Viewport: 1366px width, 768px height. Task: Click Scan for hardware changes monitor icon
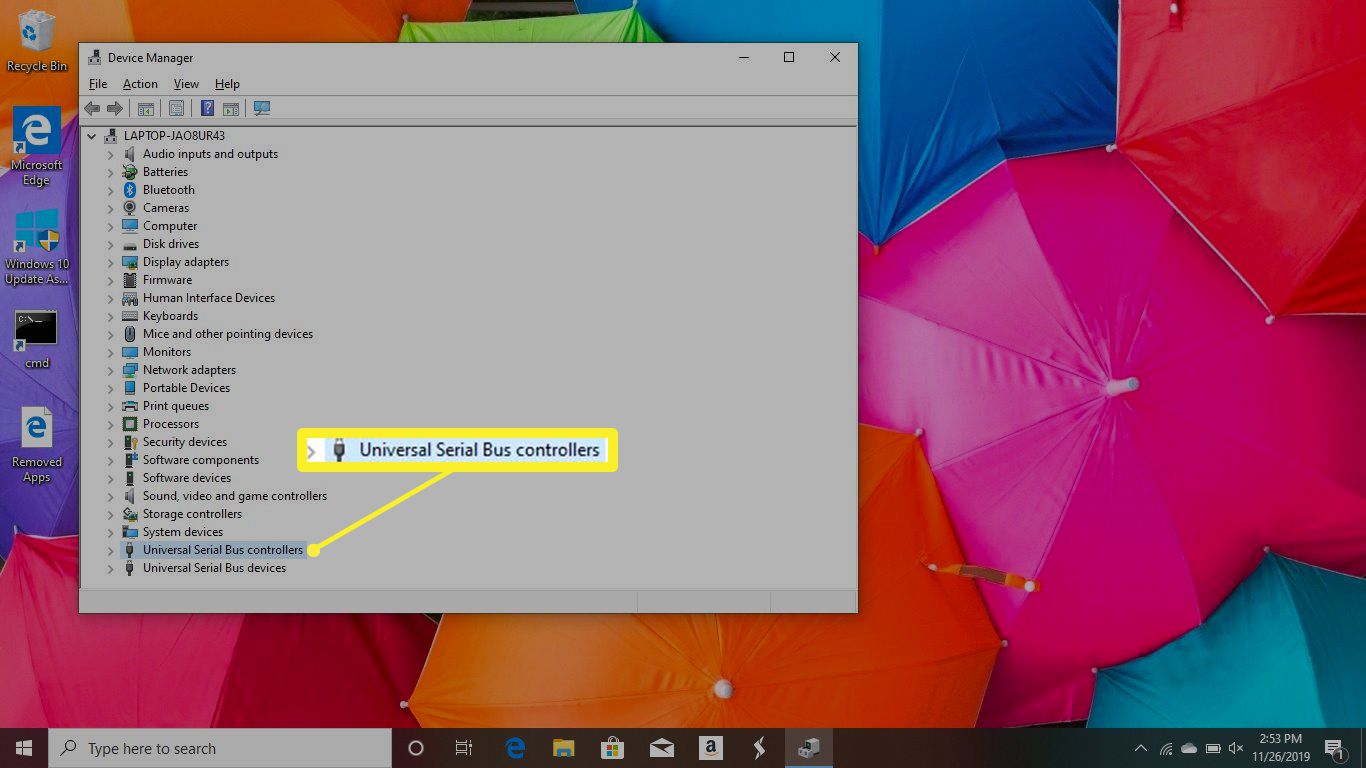click(262, 108)
